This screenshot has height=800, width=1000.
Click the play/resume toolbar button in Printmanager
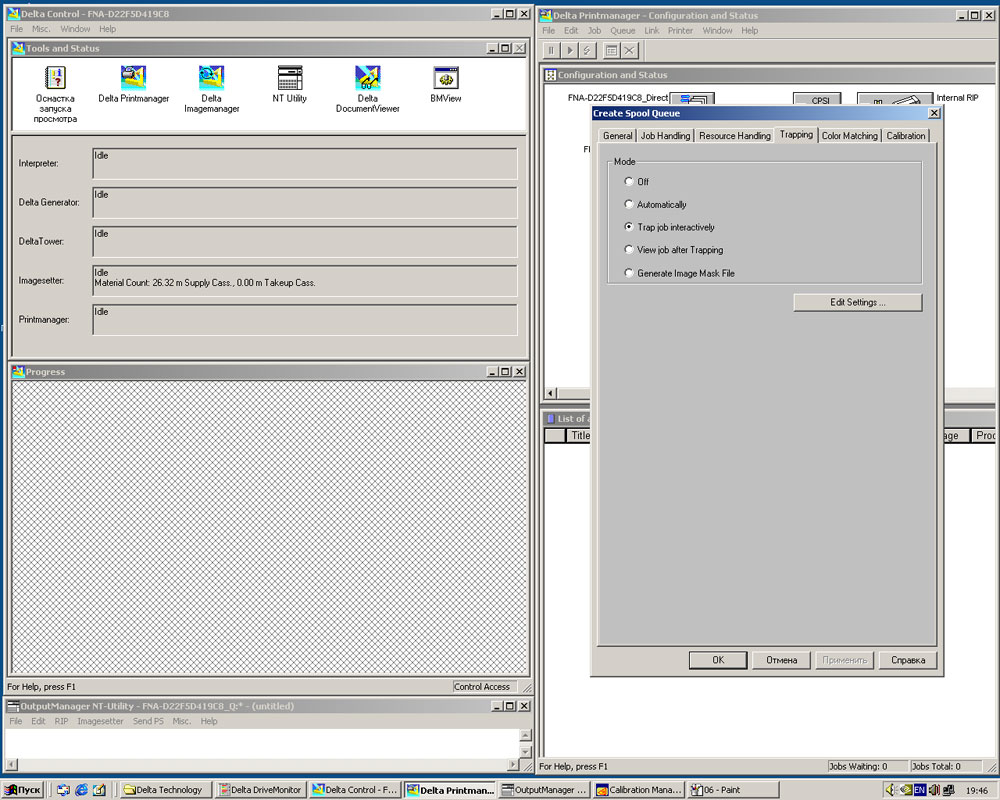[570, 50]
